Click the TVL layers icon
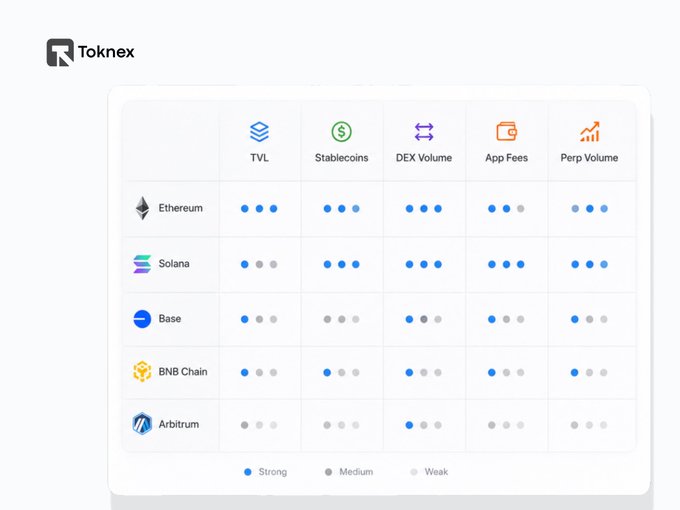 pyautogui.click(x=259, y=132)
